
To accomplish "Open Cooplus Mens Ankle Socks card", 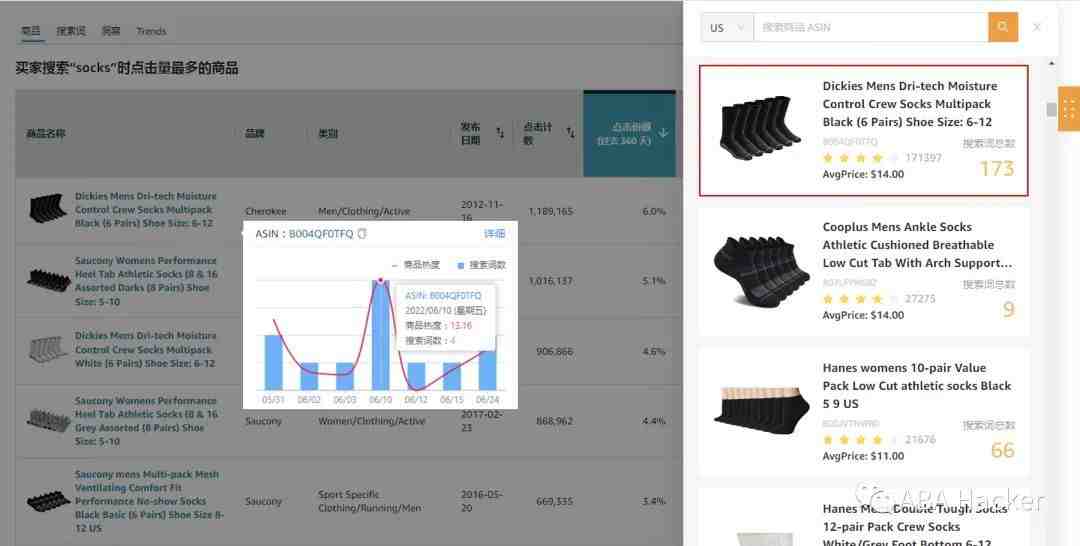I will coord(864,271).
